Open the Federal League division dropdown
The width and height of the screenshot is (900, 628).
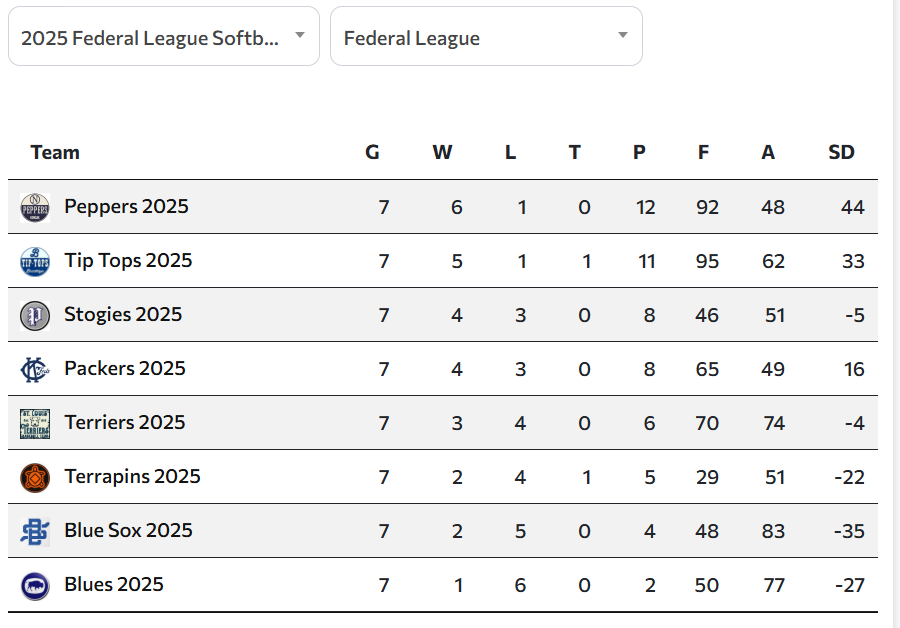point(486,38)
